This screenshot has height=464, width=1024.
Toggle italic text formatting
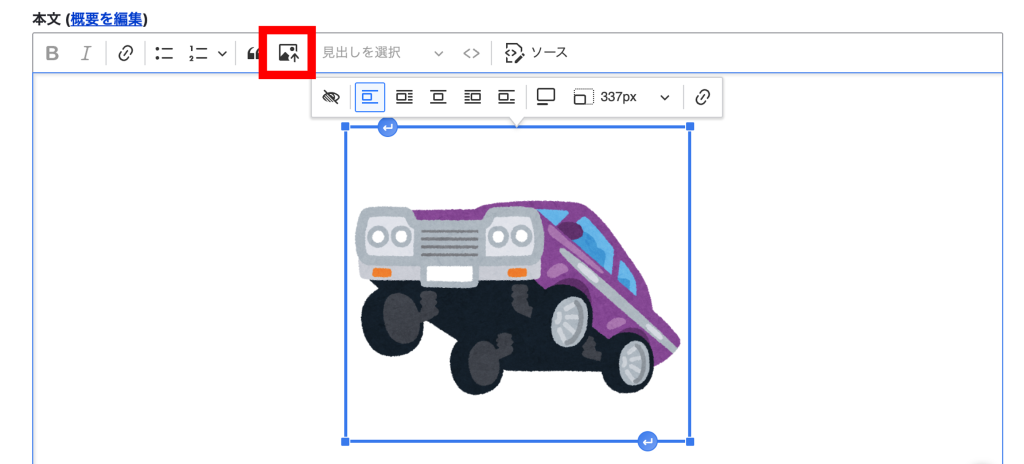(86, 54)
